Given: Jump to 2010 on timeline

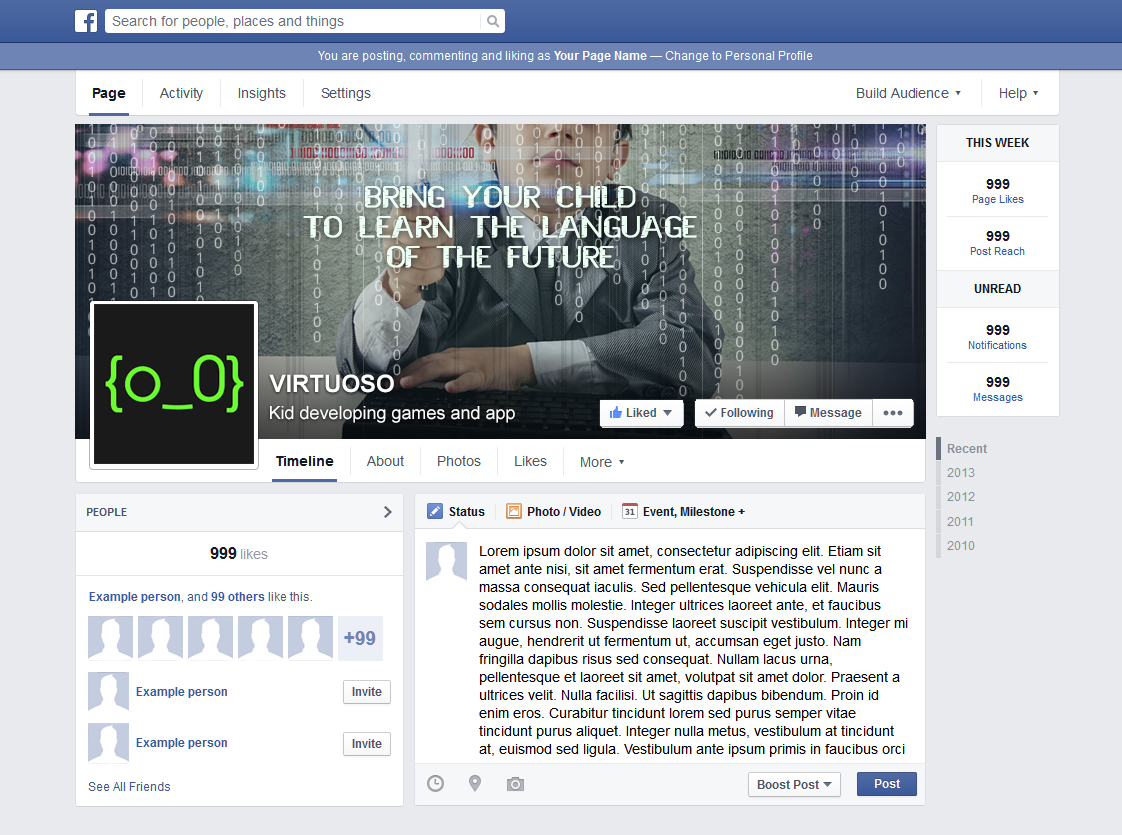Looking at the screenshot, I should coord(960,545).
